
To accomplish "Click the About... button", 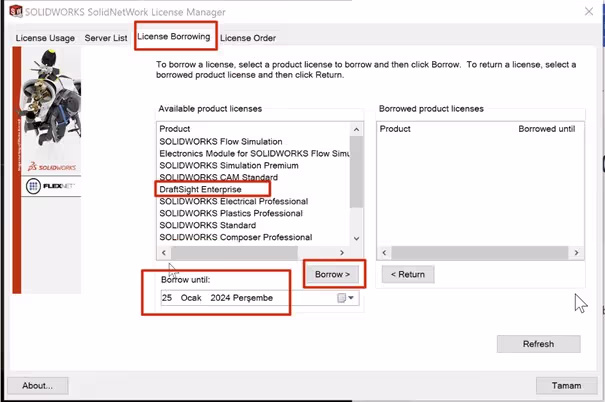I will pyautogui.click(x=37, y=385).
